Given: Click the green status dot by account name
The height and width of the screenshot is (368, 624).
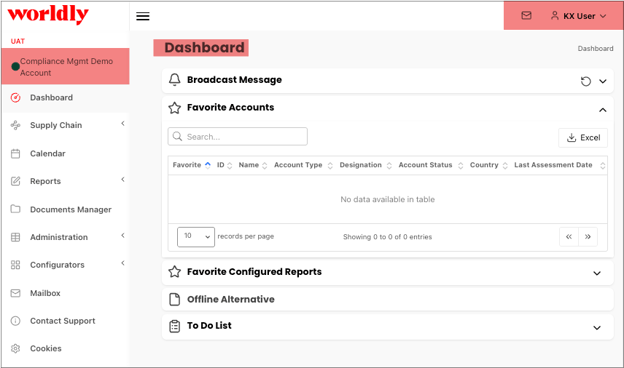Looking at the screenshot, I should 16,66.
